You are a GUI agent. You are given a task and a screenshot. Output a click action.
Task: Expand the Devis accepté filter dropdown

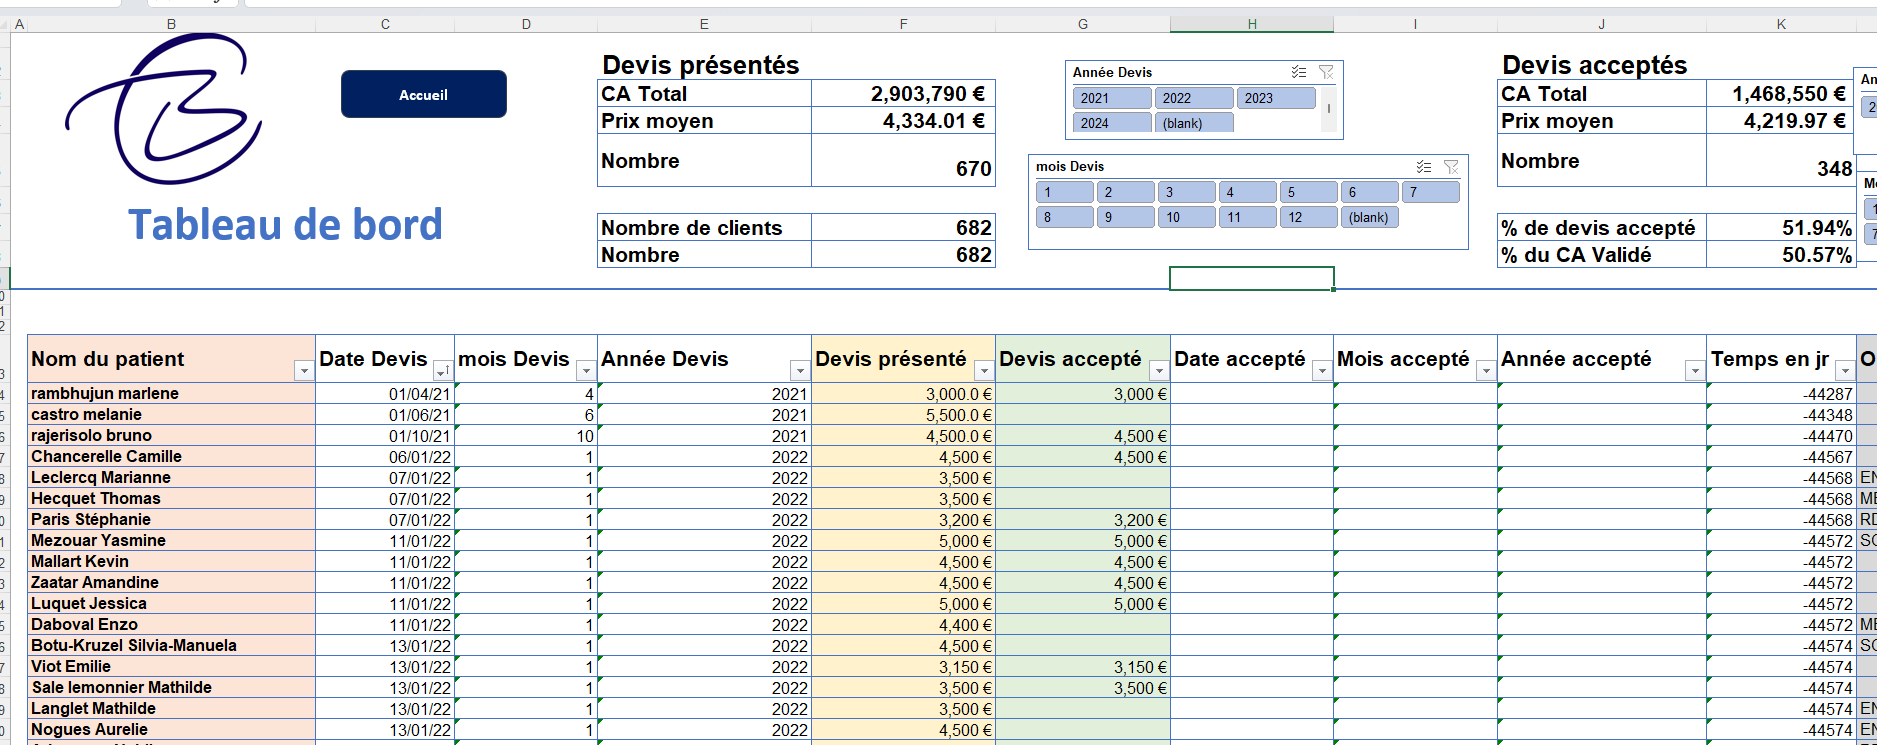point(1158,371)
